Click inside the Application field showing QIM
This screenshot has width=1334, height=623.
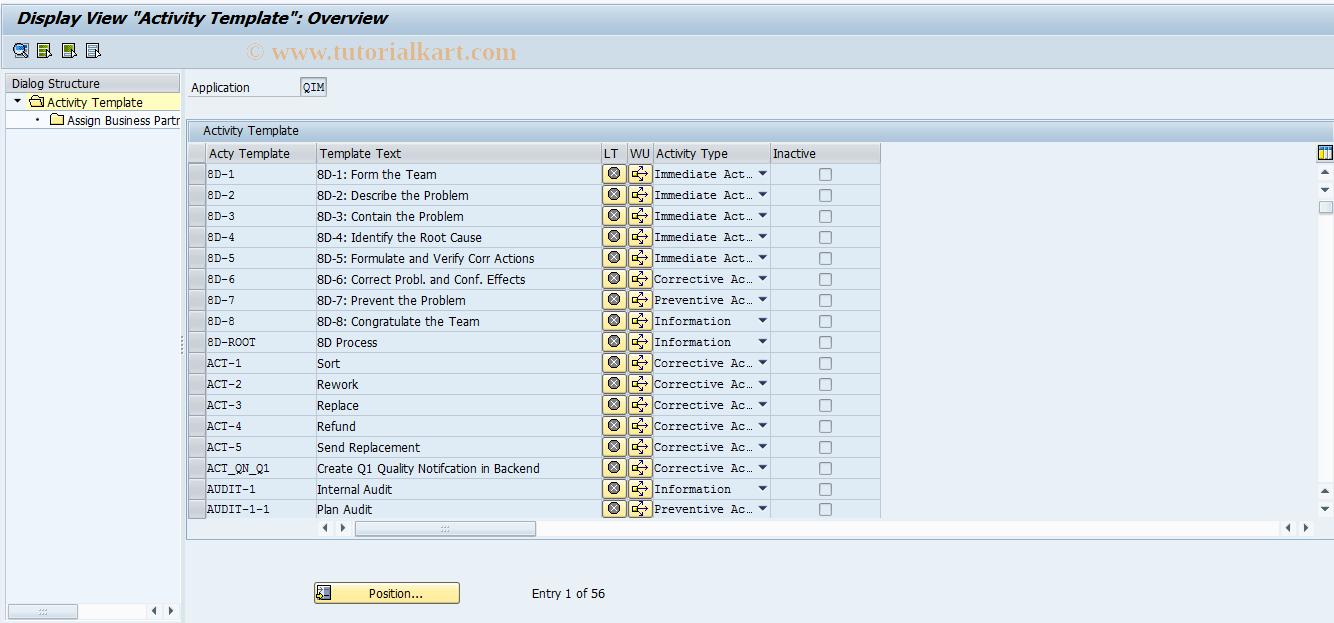coord(312,86)
